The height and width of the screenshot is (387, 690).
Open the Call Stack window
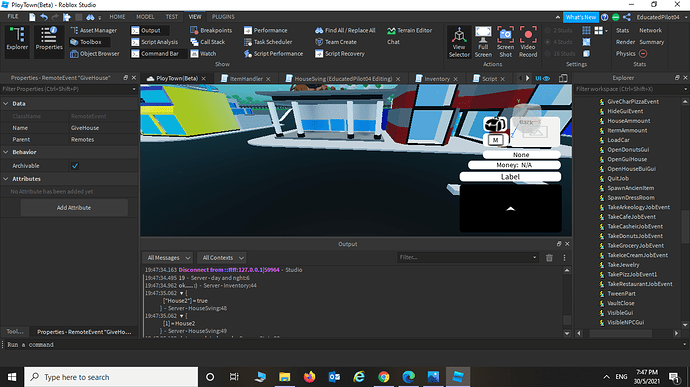pyautogui.click(x=208, y=42)
